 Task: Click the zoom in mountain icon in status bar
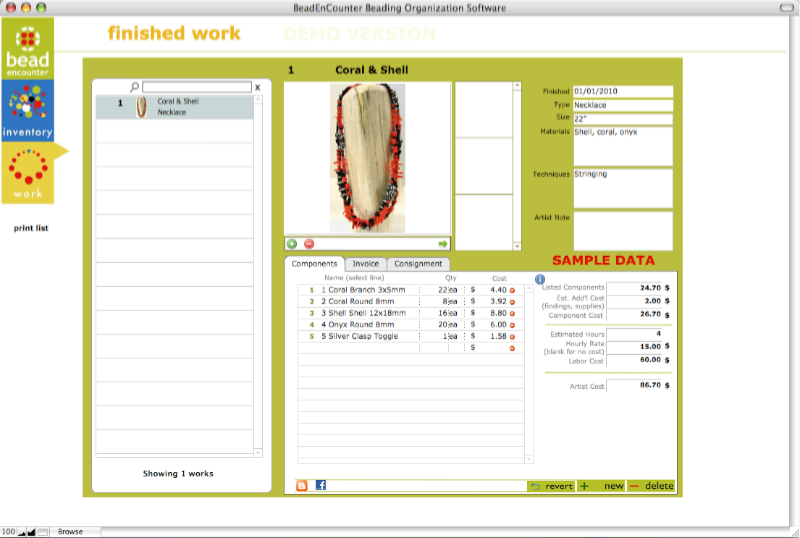click(32, 532)
